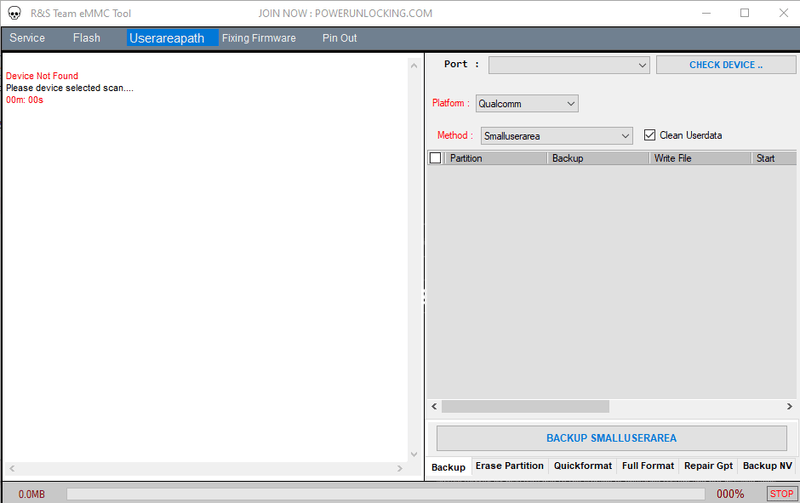
Task: Click the log panel scroll left arrow
Action: [x=12, y=468]
